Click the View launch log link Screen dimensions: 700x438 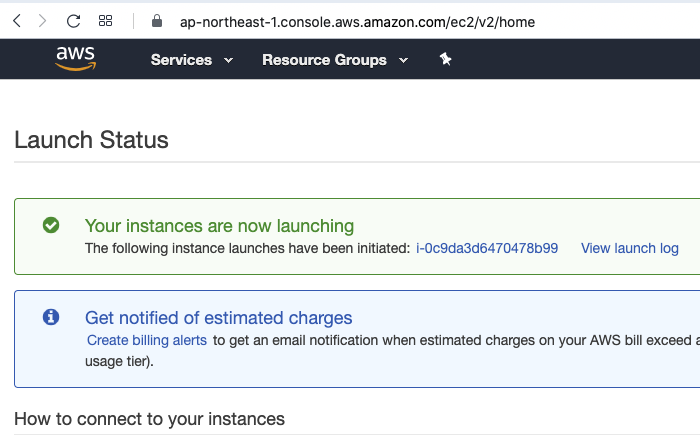pos(629,248)
